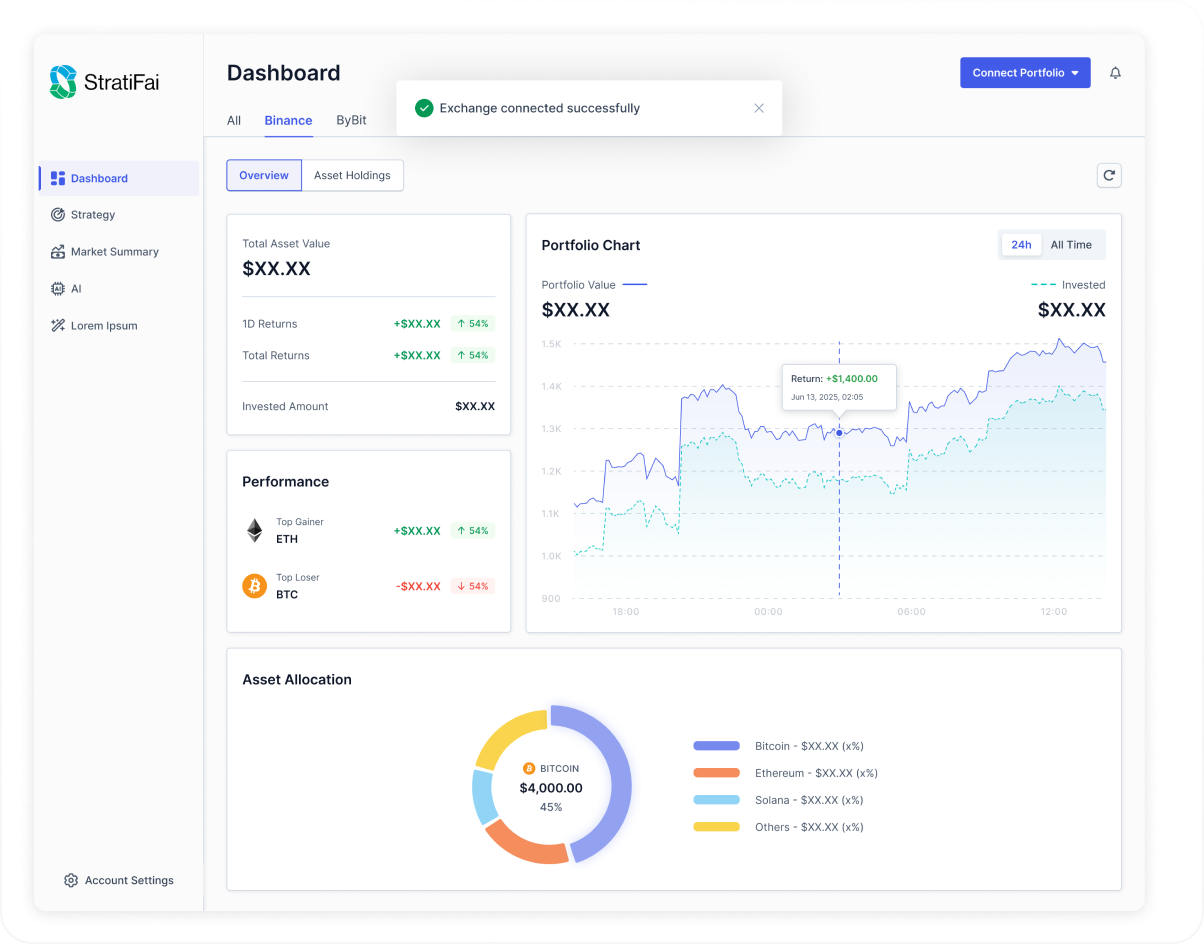This screenshot has width=1204, height=944.
Task: Toggle the 24h chart view
Action: click(1021, 244)
